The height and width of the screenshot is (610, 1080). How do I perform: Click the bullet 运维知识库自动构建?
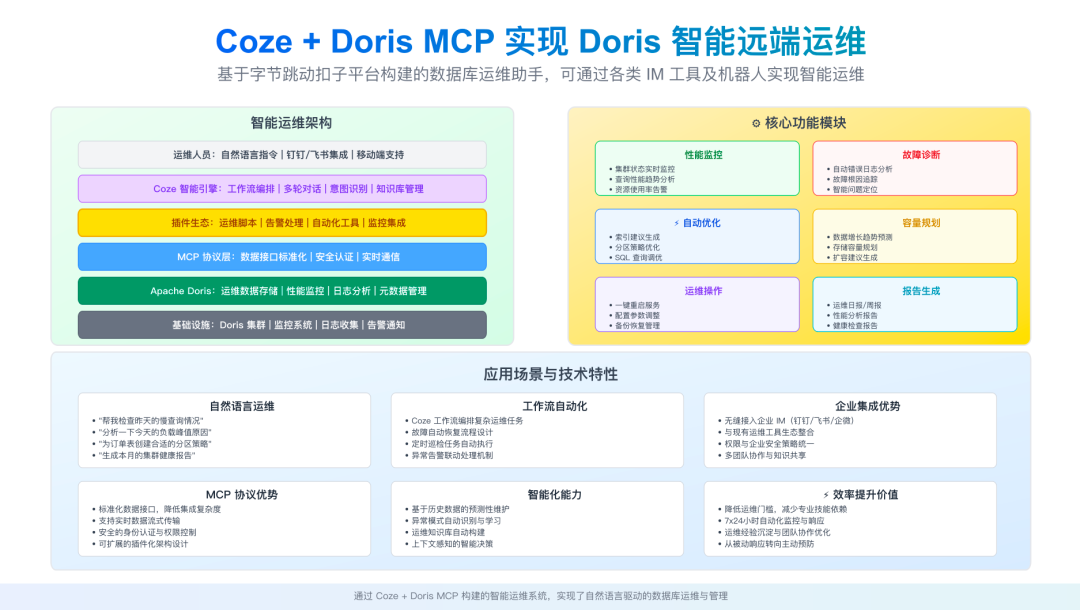point(448,532)
